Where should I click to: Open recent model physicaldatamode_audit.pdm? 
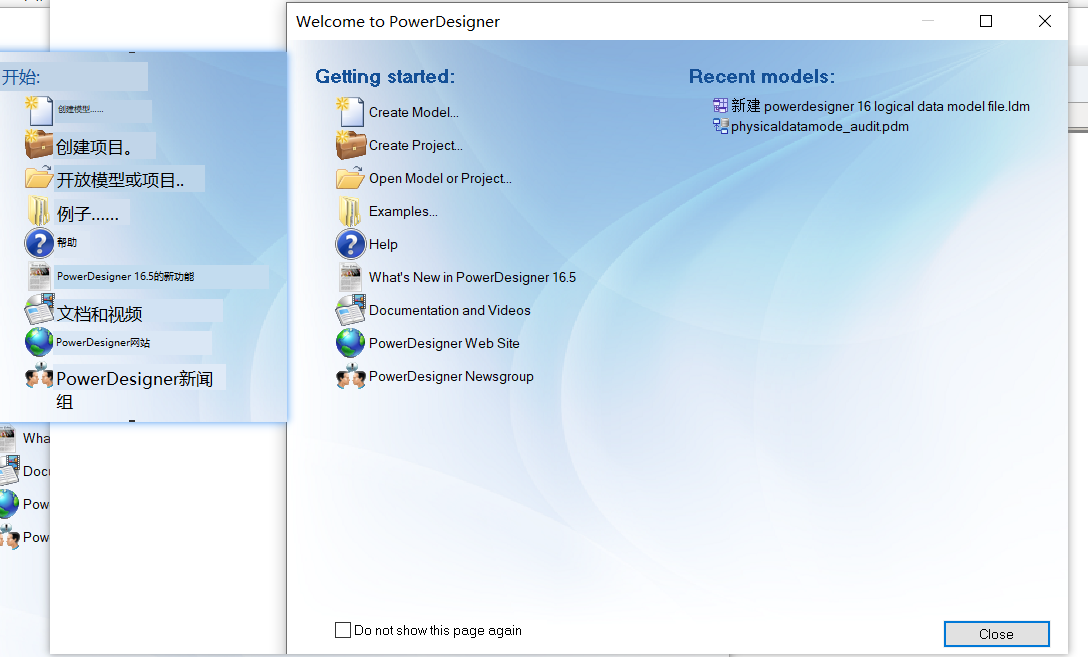819,126
